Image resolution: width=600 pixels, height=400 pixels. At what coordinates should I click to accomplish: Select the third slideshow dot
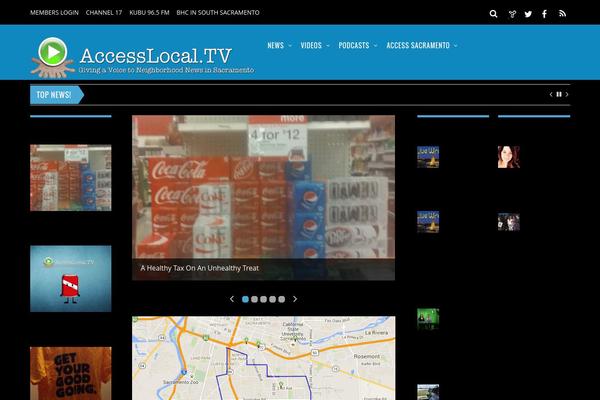pyautogui.click(x=263, y=299)
